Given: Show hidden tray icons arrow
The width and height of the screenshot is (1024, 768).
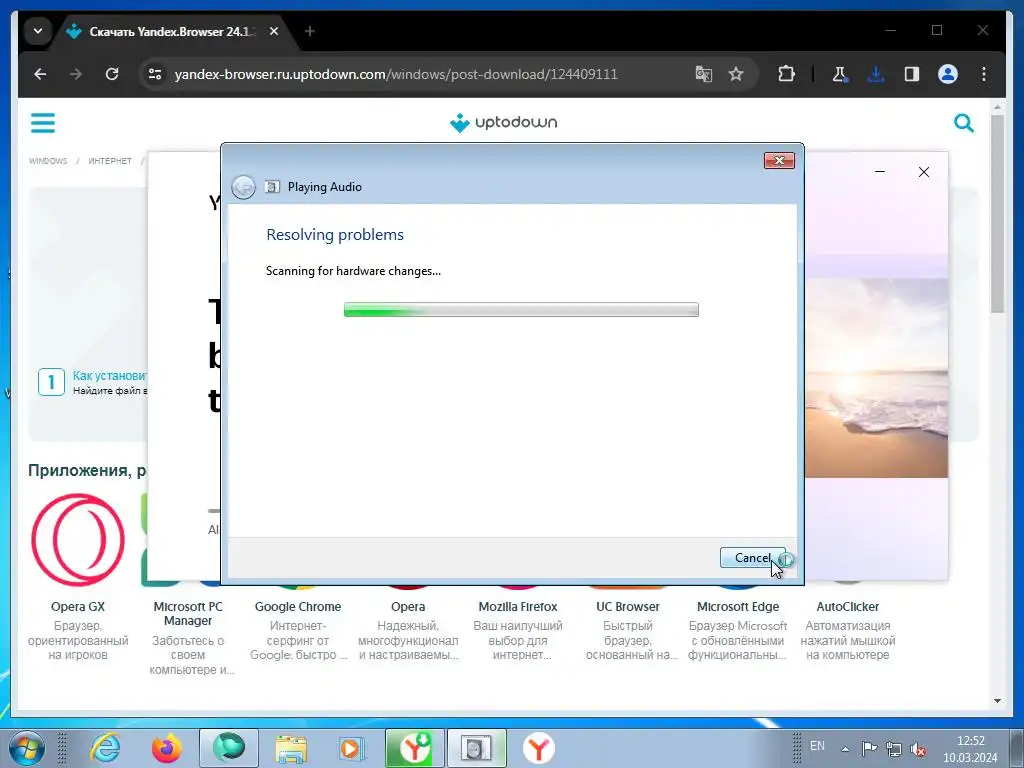Looking at the screenshot, I should [845, 749].
